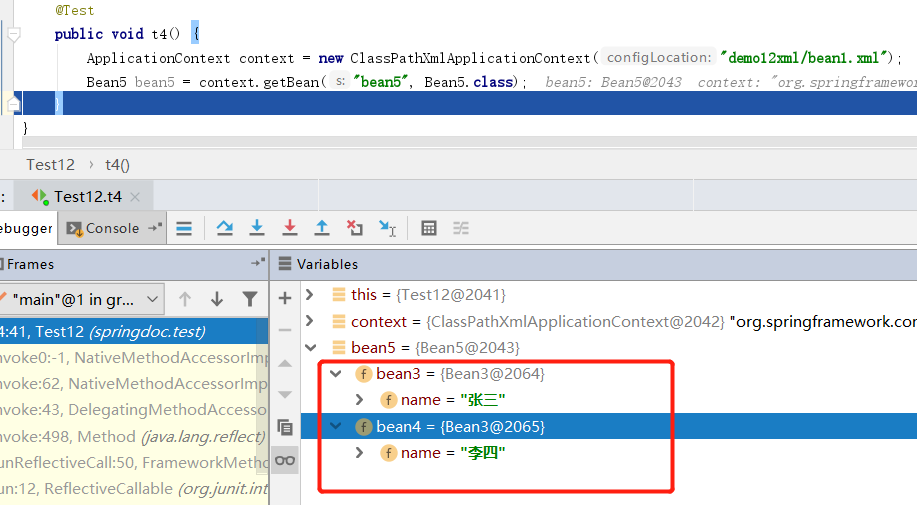Image resolution: width=917 pixels, height=505 pixels.
Task: Click Frames panel title
Action: pyautogui.click(x=30, y=264)
